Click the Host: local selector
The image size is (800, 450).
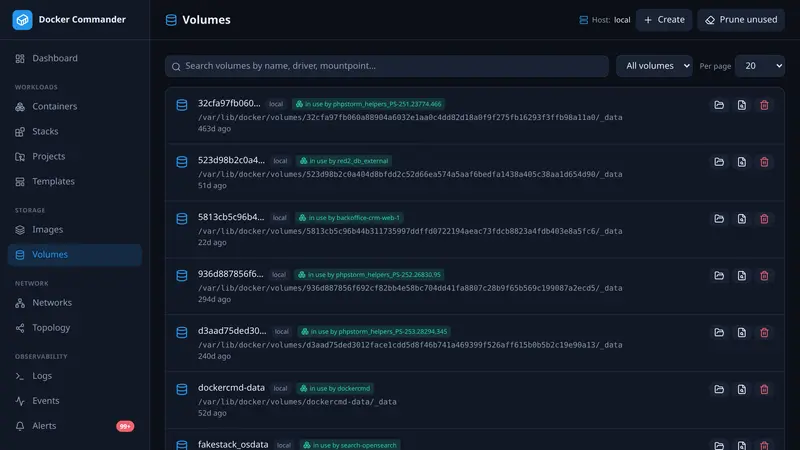point(605,20)
